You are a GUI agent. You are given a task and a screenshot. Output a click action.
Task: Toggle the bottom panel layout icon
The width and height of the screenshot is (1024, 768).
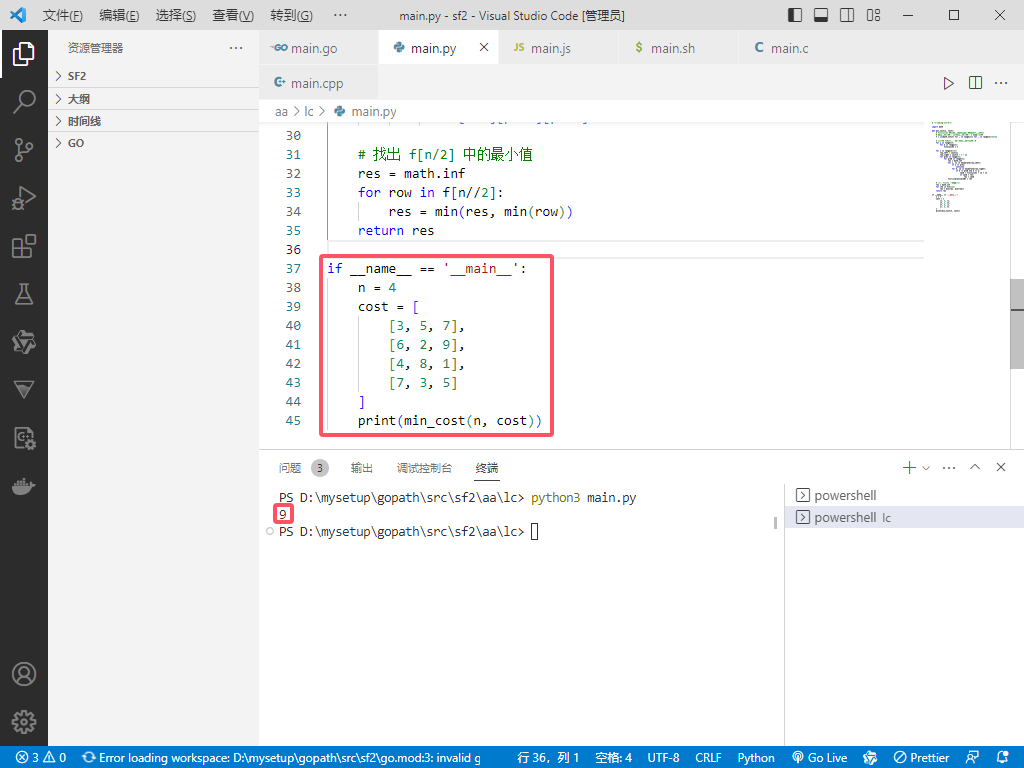[x=821, y=15]
